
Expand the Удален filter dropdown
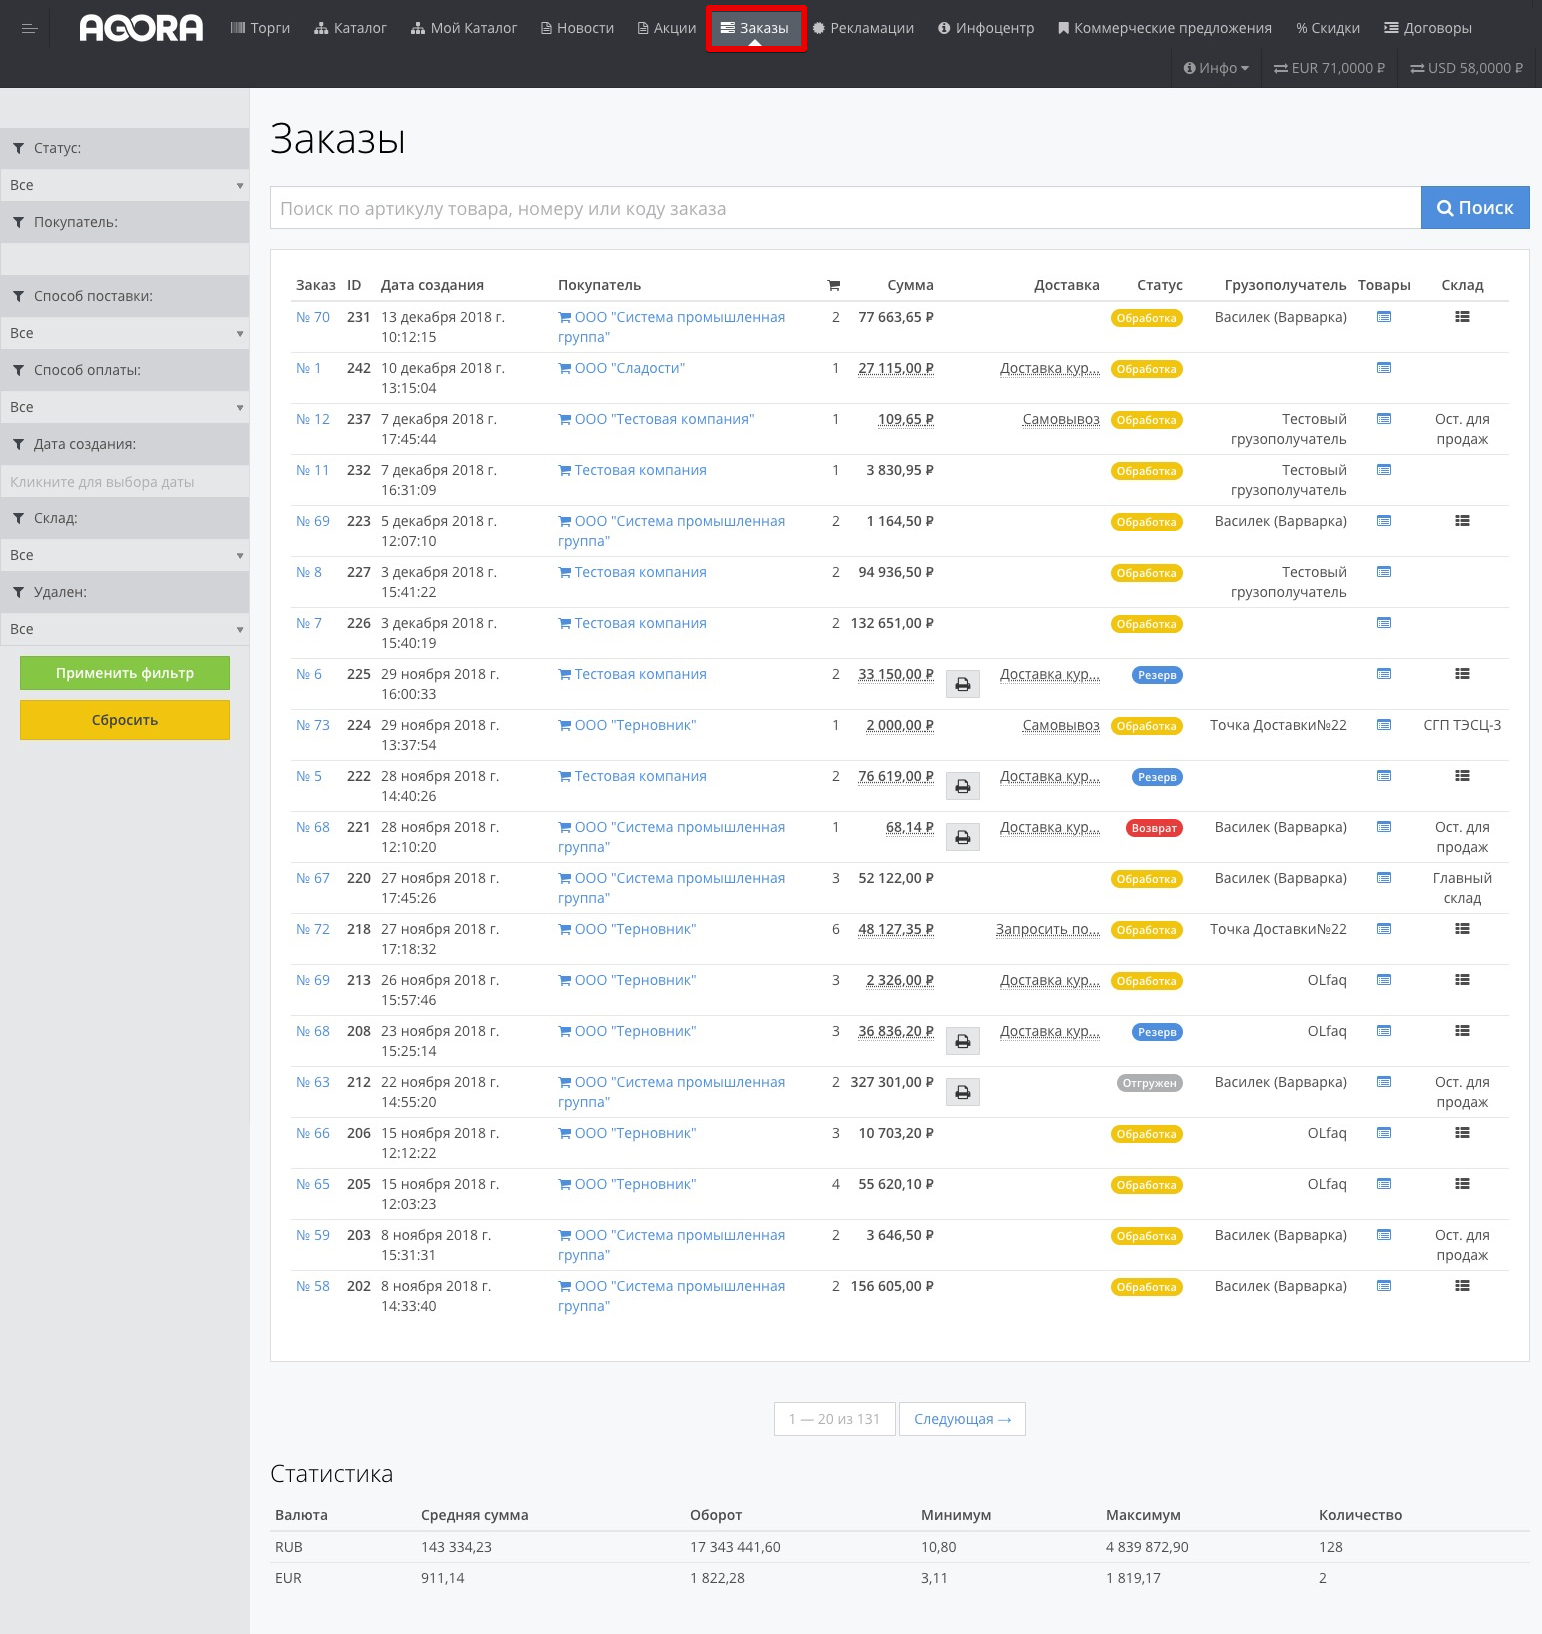click(125, 629)
